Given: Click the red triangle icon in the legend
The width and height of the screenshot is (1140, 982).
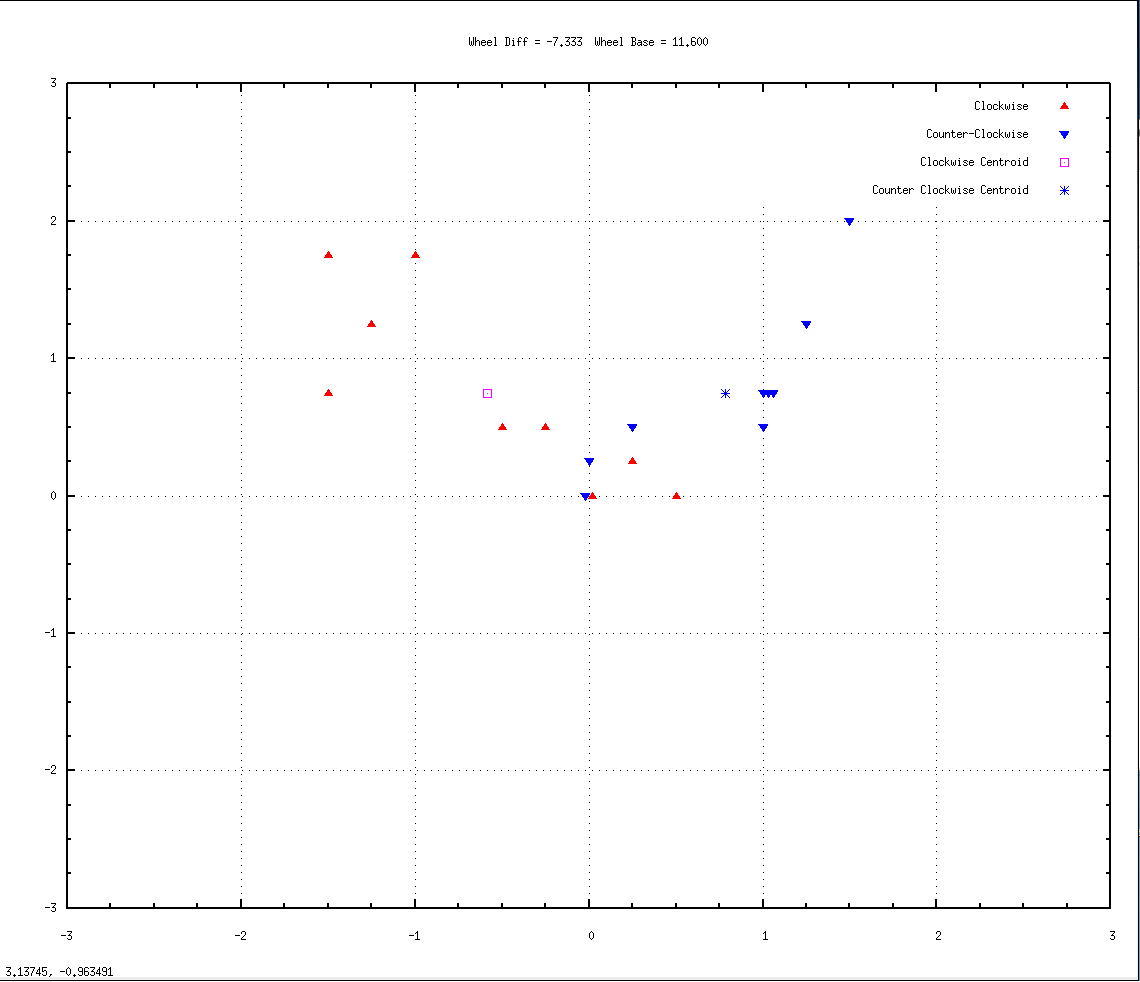Looking at the screenshot, I should coord(1064,106).
